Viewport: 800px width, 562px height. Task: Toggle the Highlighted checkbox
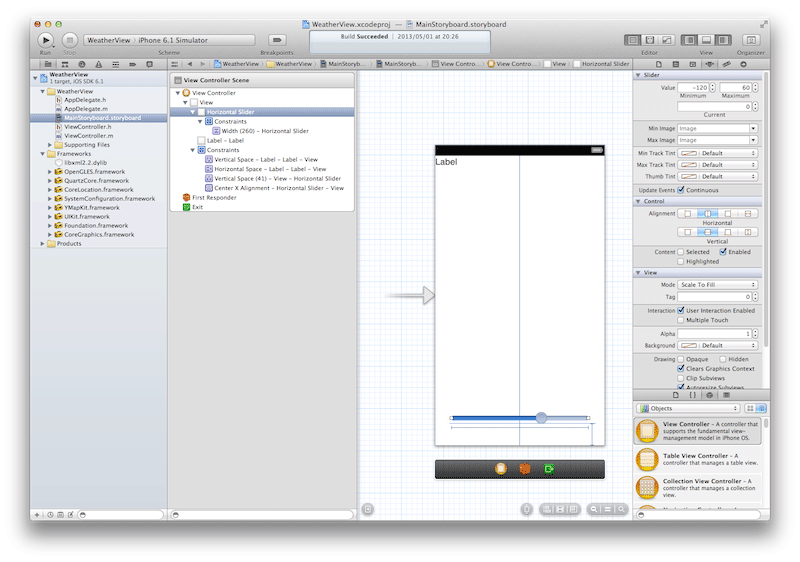point(681,262)
